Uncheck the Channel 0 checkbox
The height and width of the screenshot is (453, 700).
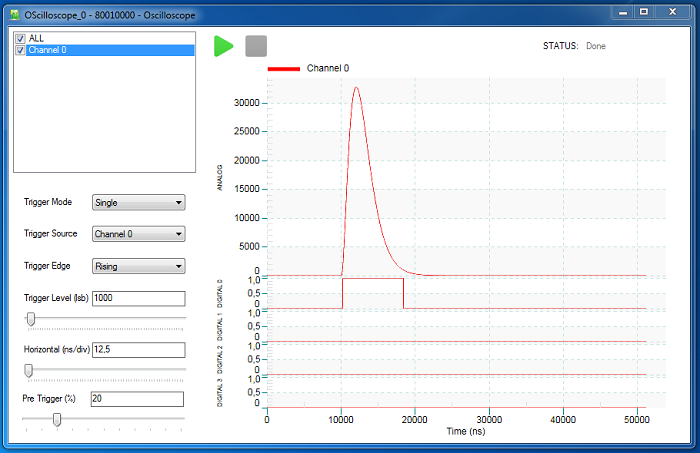coord(20,50)
